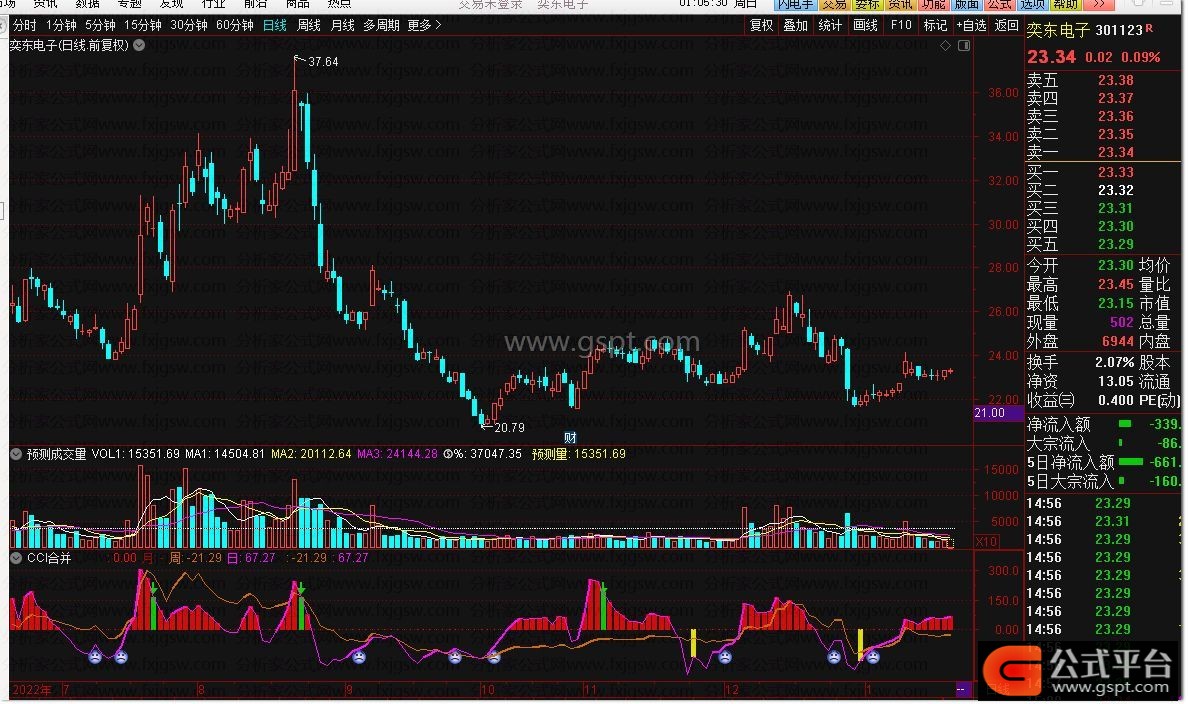Expand the 更多 periods menu
Viewport: 1188px width, 704px height.
(x=424, y=25)
